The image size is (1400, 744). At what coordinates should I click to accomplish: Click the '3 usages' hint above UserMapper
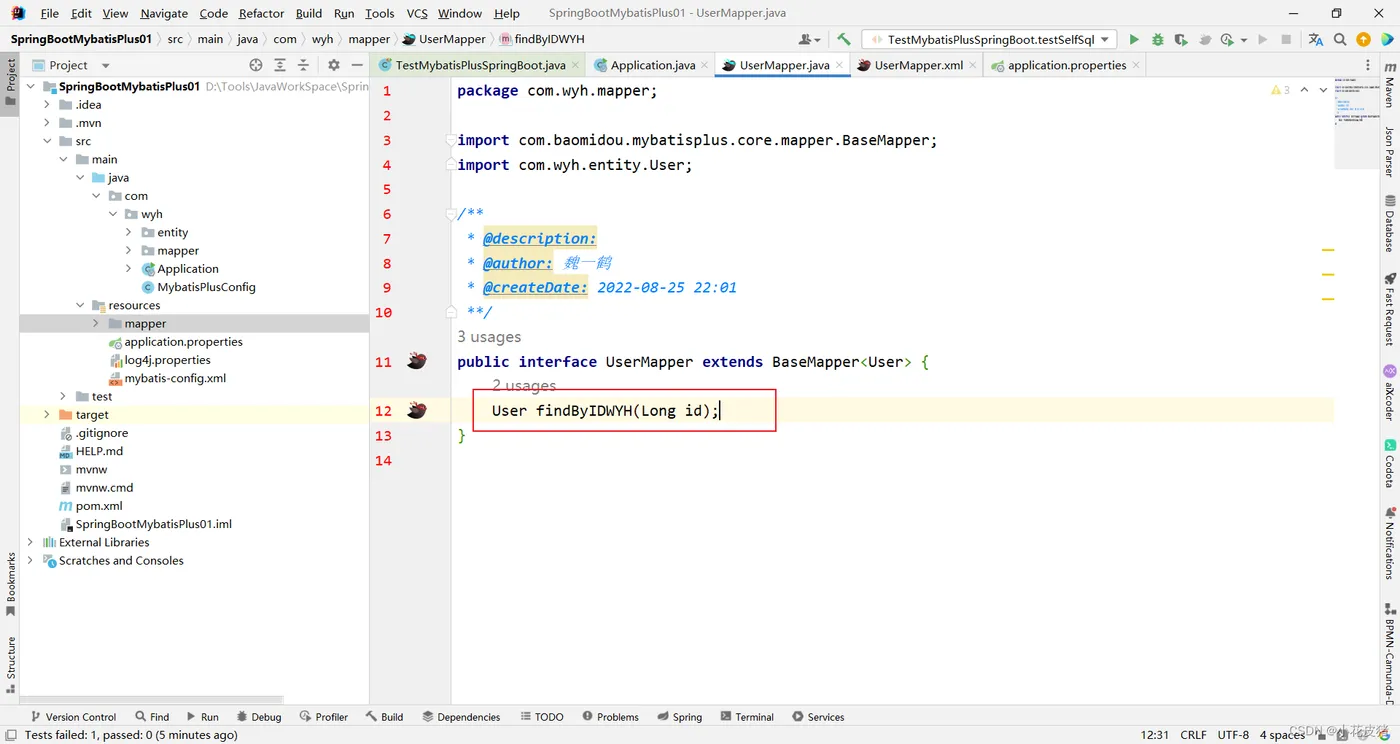point(489,337)
